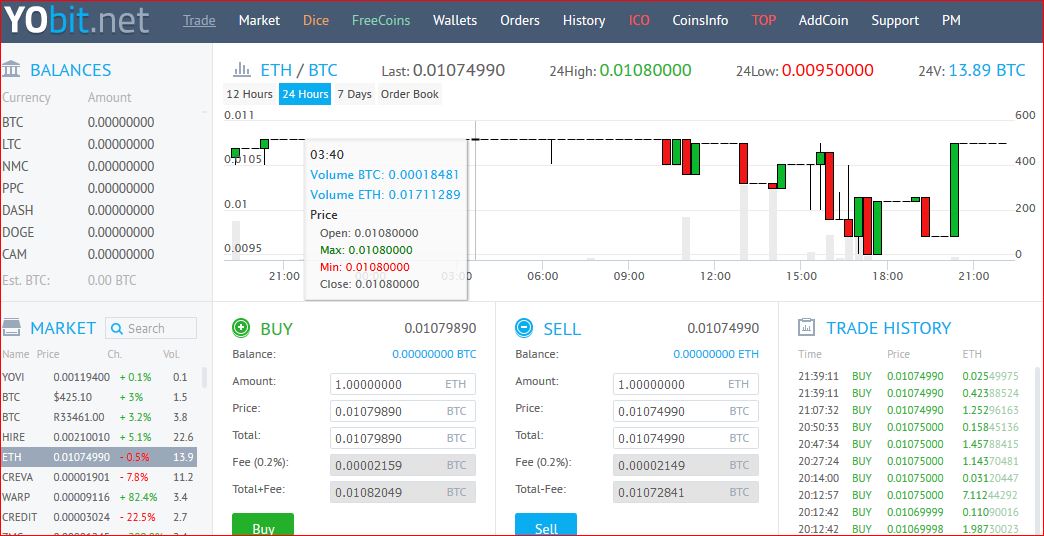Click the tall green candle near 21:00

954,190
